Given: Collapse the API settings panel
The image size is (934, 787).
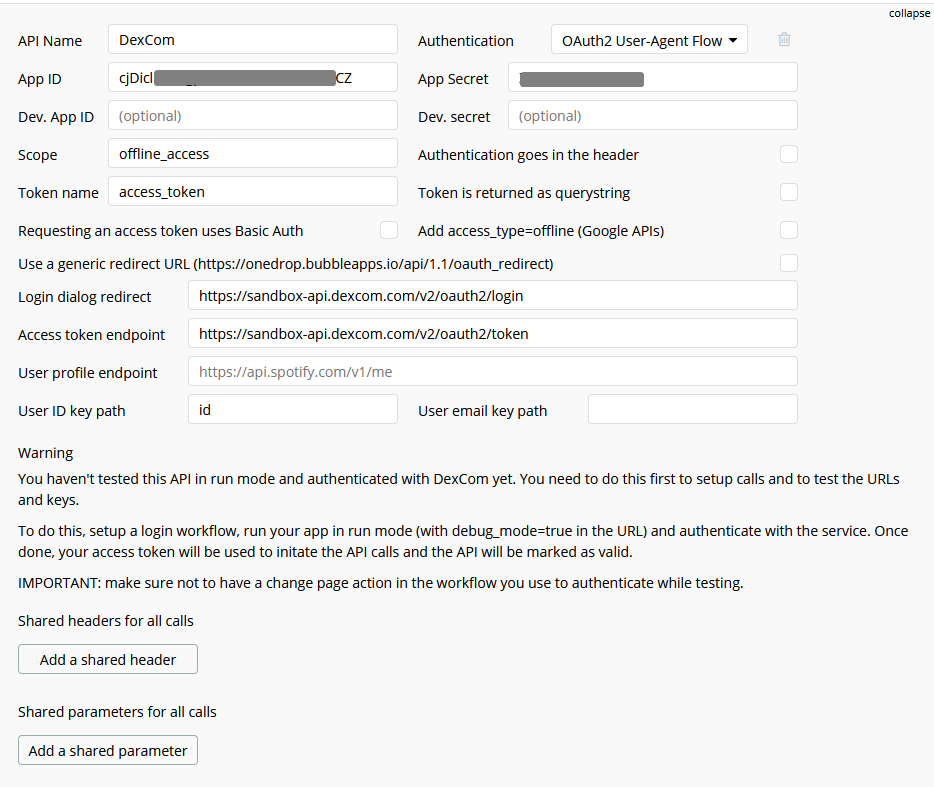Looking at the screenshot, I should point(909,13).
